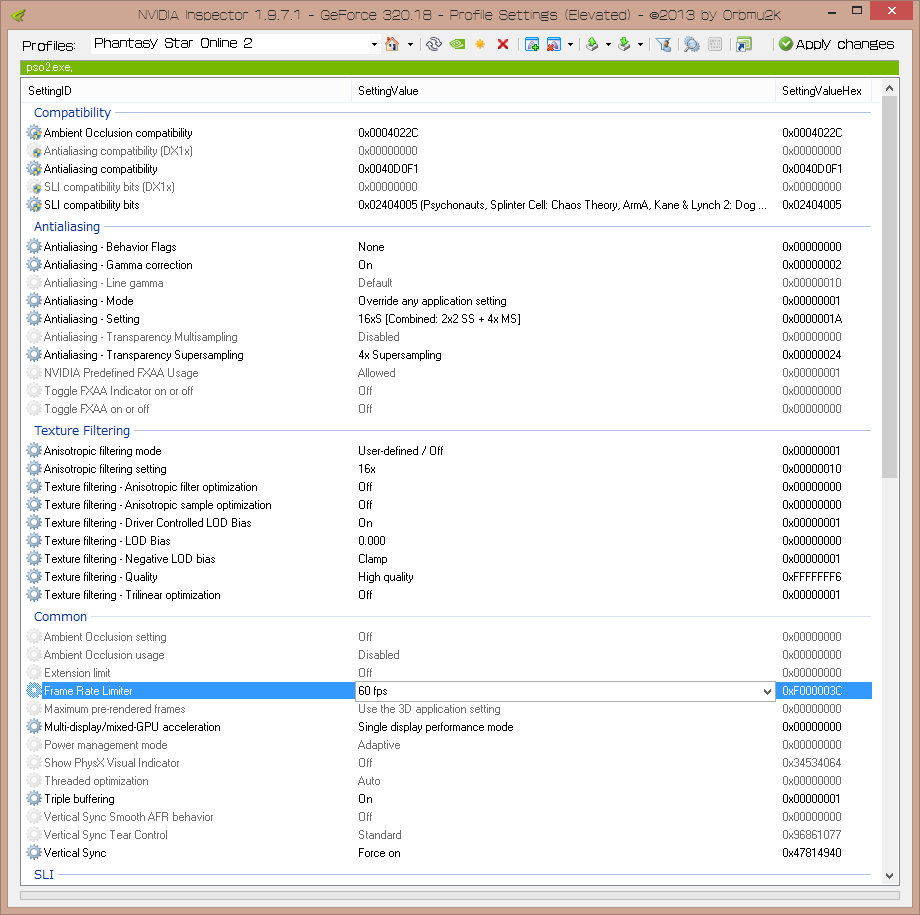
Task: Click the vertical scrollbar down arrow
Action: coord(889,876)
